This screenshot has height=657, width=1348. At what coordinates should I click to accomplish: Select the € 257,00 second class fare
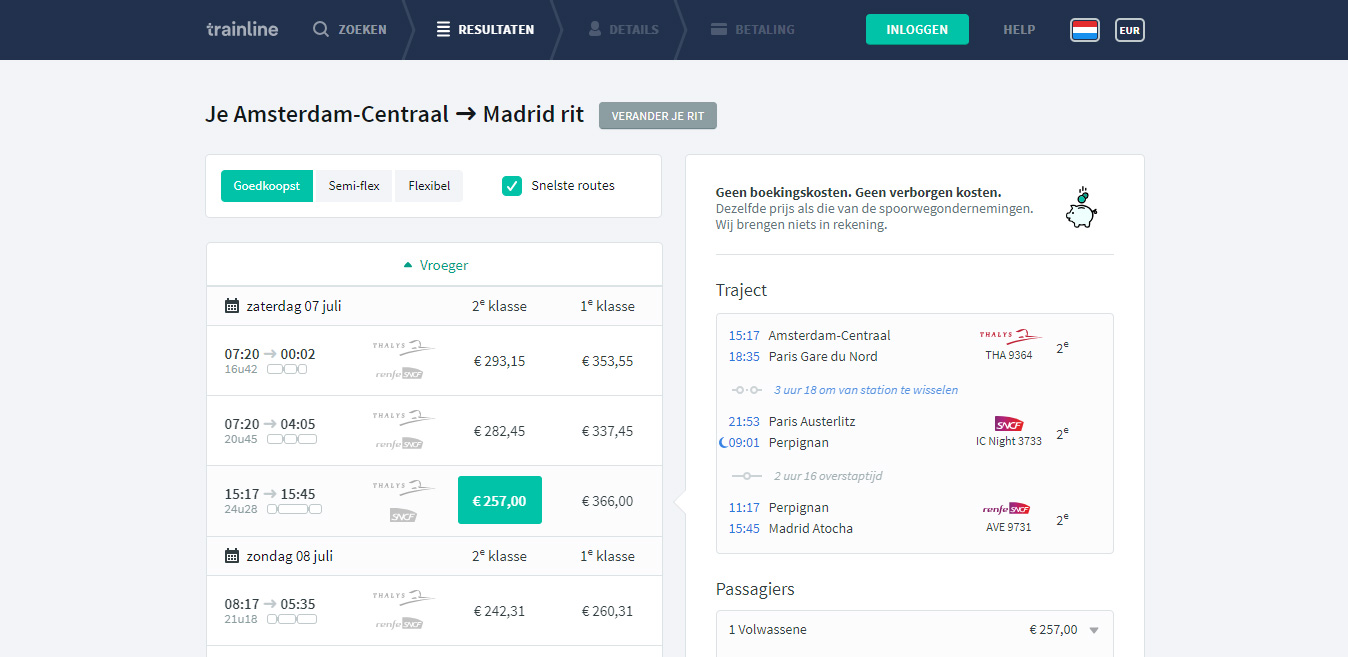point(499,500)
